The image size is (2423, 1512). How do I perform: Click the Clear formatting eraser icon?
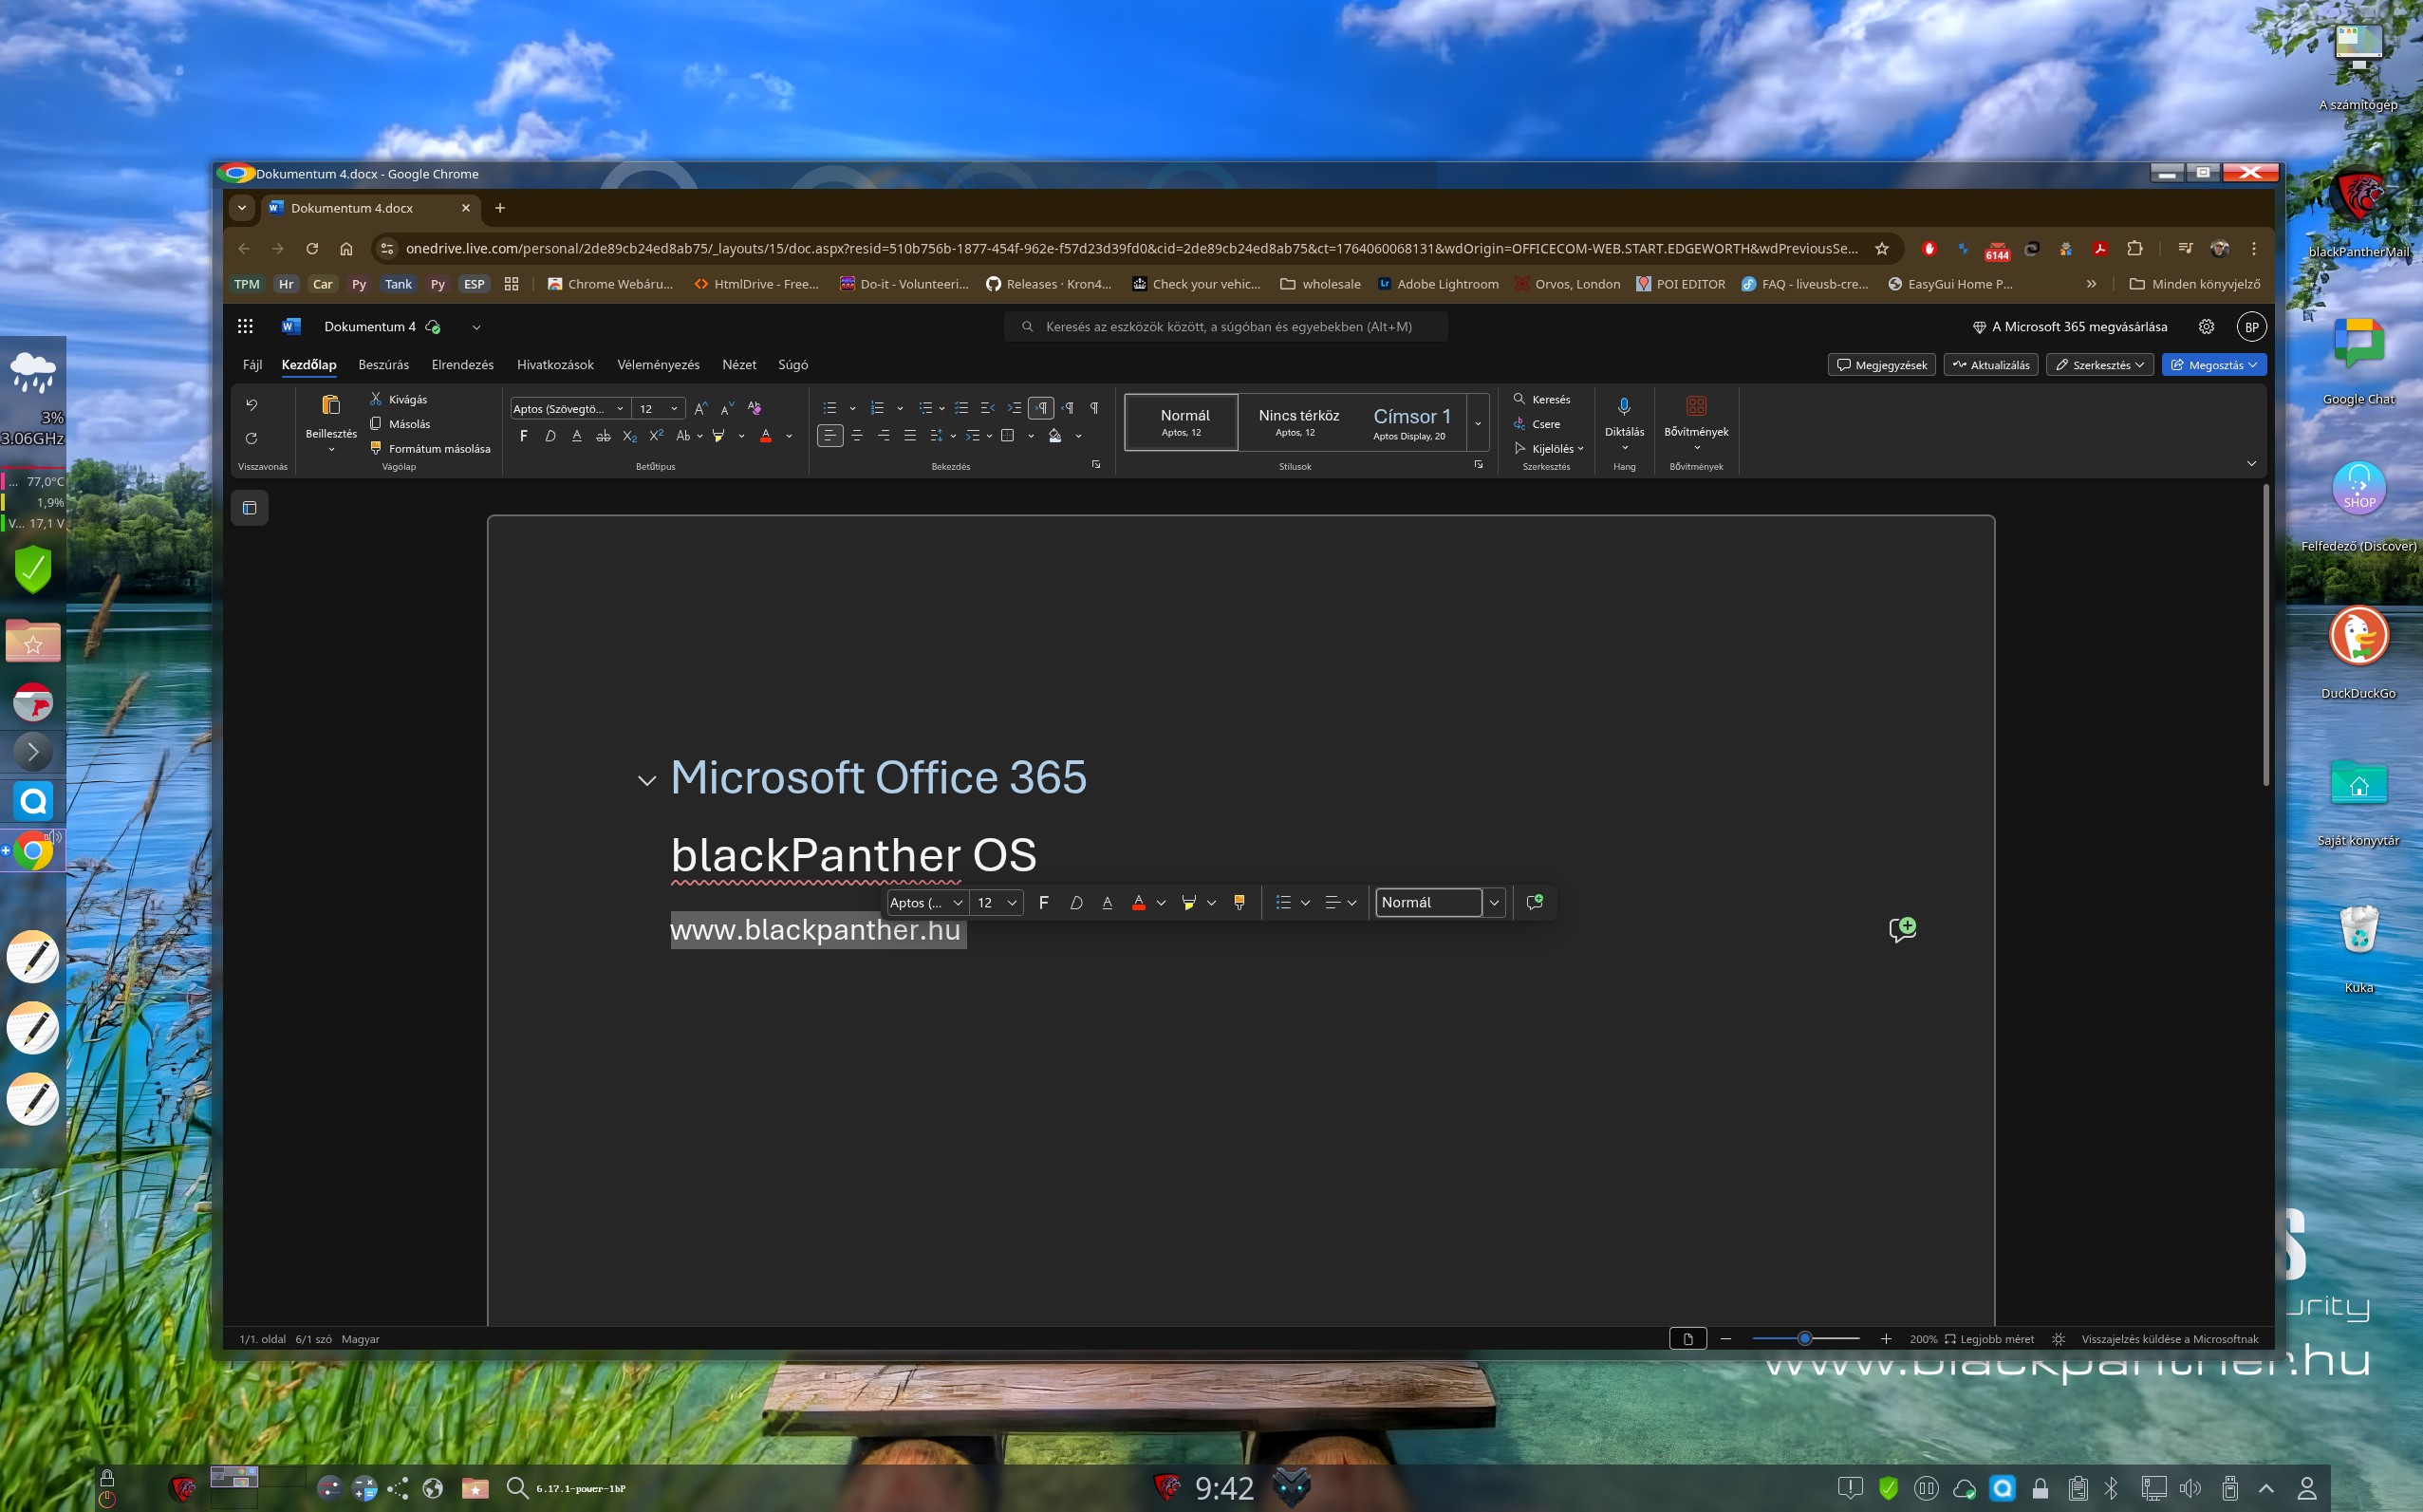click(x=754, y=408)
